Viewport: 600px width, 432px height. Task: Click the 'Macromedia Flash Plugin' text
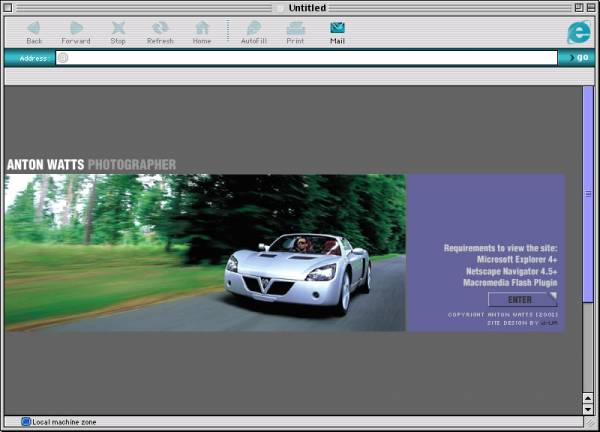coord(510,283)
